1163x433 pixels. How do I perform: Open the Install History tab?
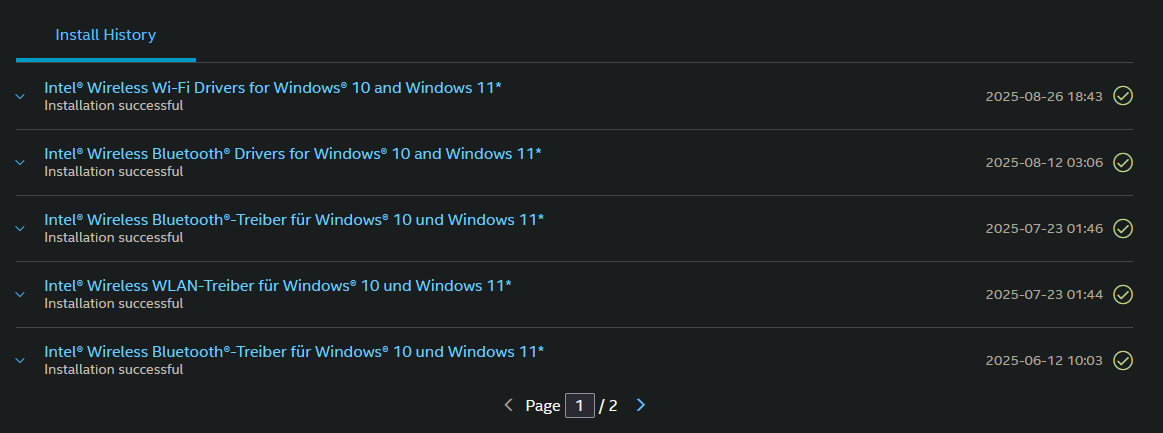[105, 35]
